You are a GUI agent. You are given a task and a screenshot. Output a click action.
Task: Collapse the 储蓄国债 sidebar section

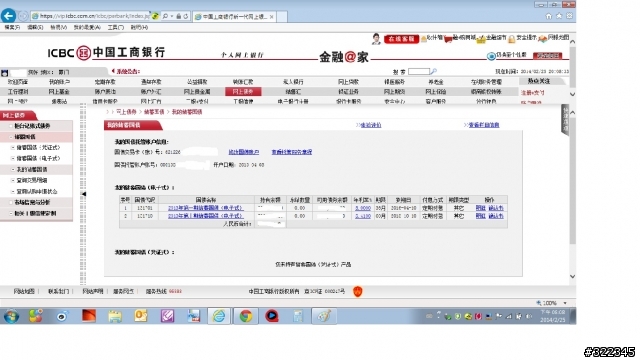(x=24, y=137)
